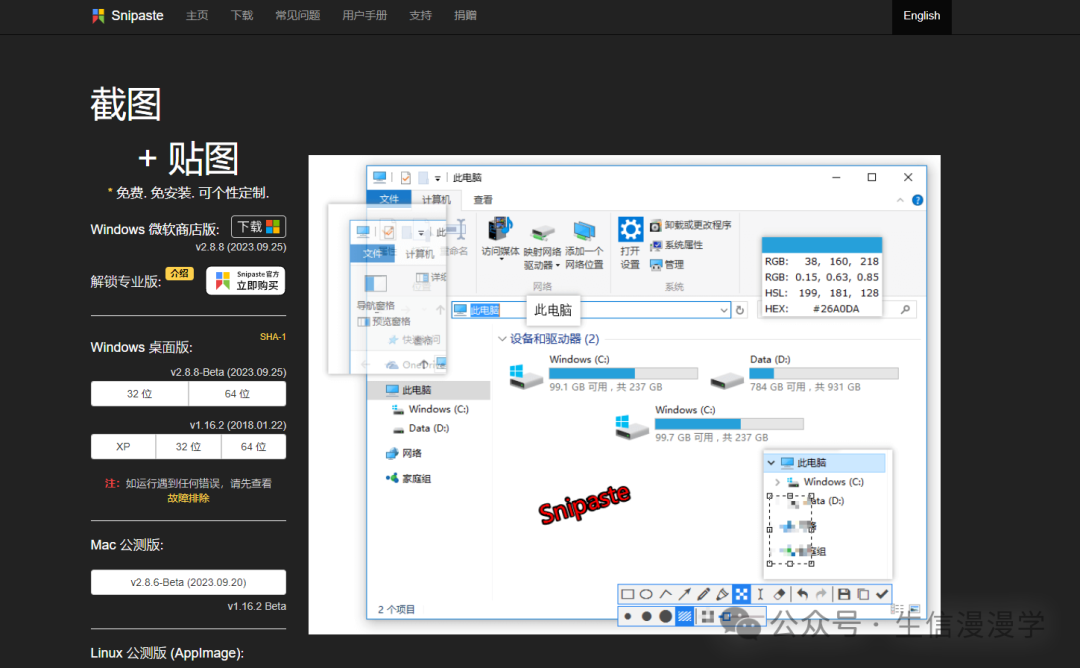This screenshot has width=1080, height=668.
Task: Select the arrow tool in Snipaste toolbar
Action: point(684,594)
